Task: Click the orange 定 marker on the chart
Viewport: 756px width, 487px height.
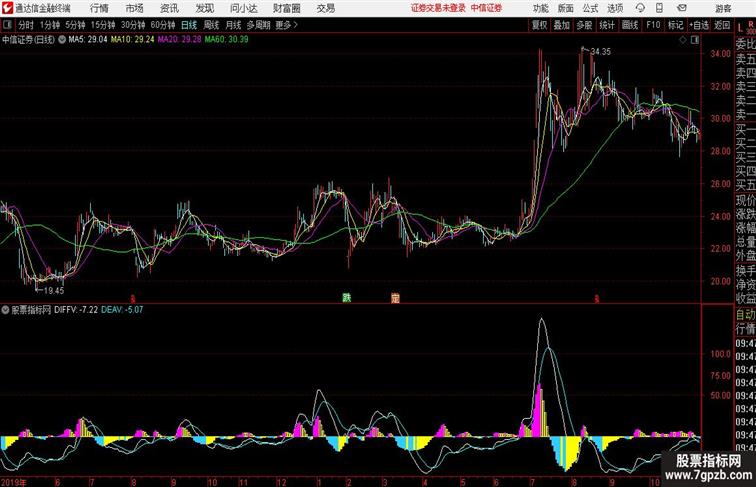Action: click(x=395, y=298)
